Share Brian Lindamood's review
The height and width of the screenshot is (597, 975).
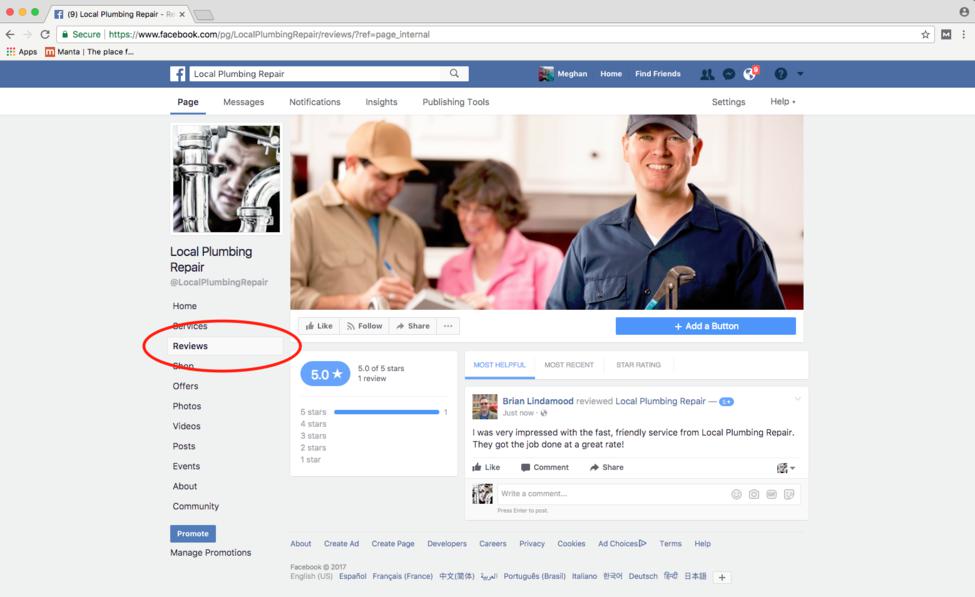click(x=607, y=467)
